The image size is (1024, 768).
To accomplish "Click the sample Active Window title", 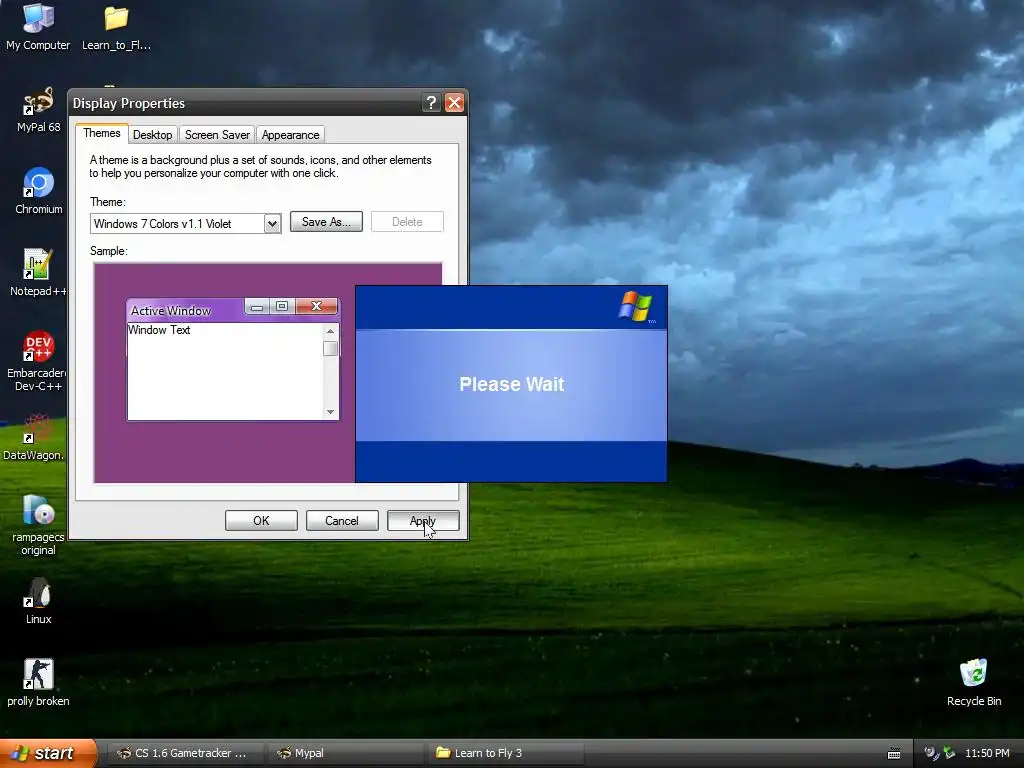I will [170, 311].
